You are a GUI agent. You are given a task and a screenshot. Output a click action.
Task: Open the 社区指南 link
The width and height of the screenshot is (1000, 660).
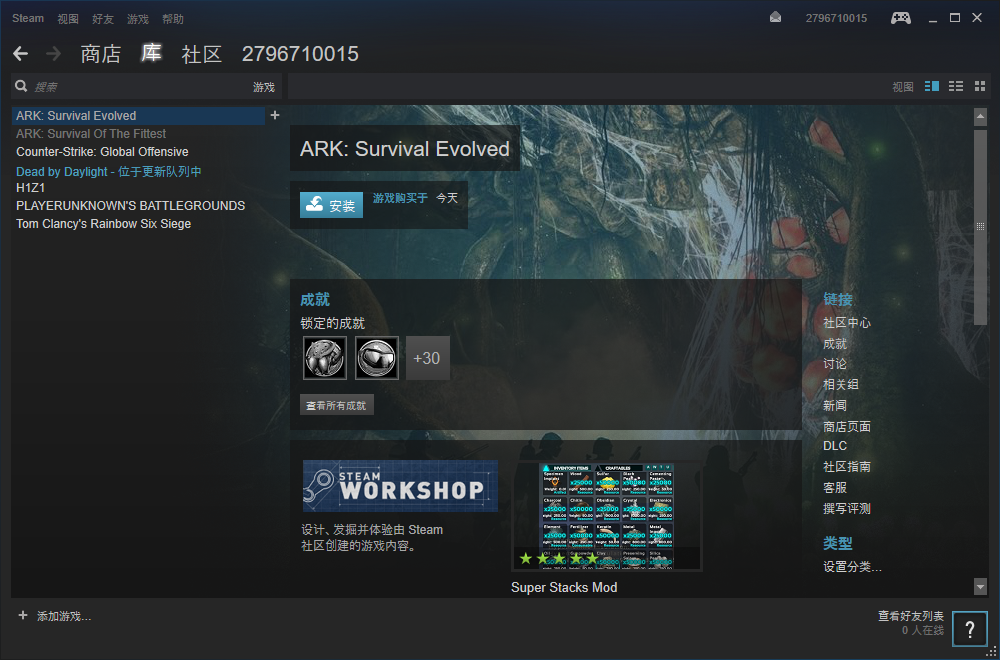847,467
